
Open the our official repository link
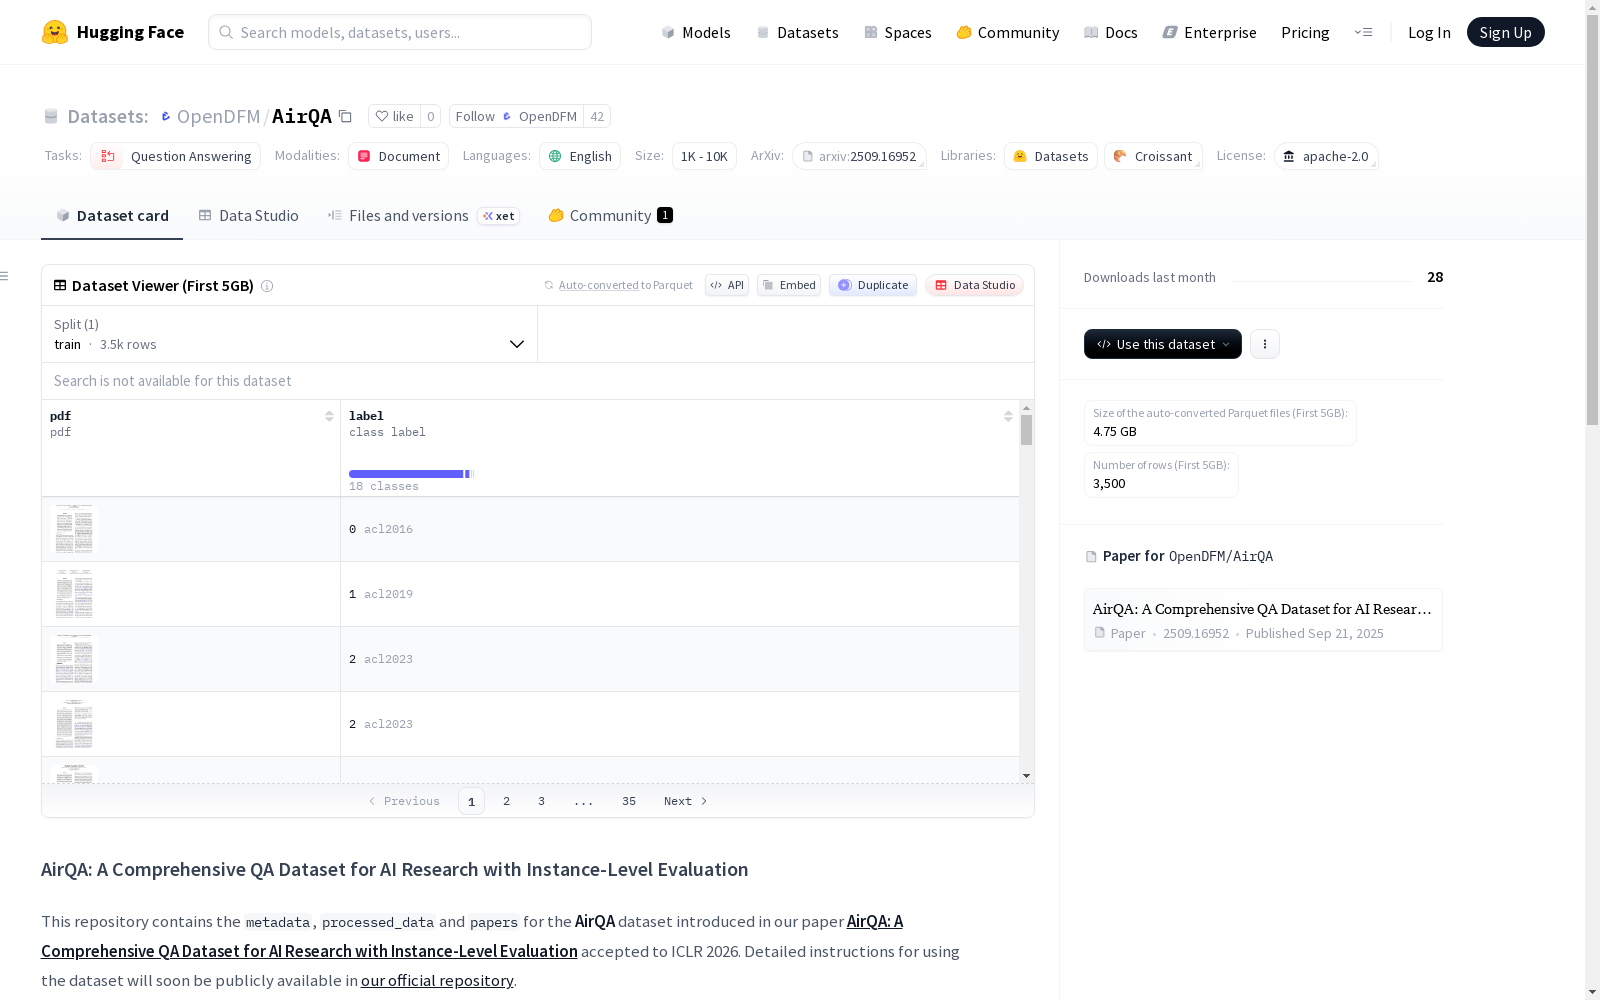pyautogui.click(x=437, y=981)
